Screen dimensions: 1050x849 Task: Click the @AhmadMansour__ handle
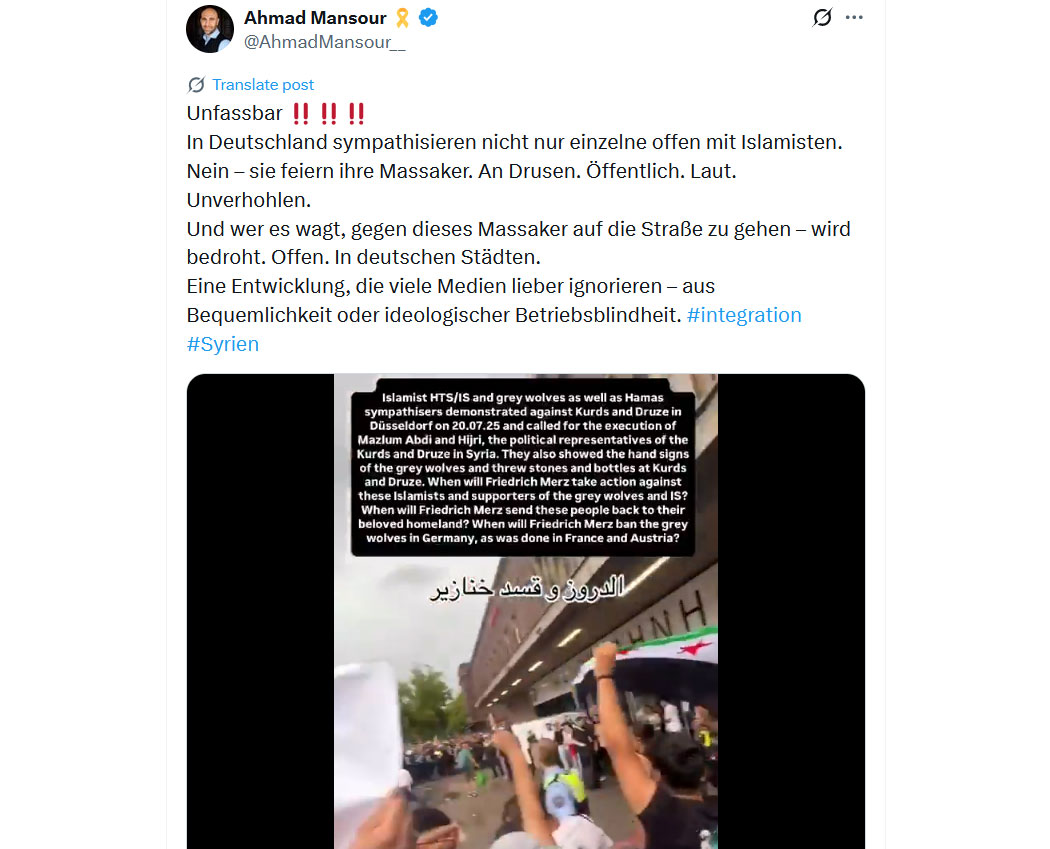coord(325,42)
